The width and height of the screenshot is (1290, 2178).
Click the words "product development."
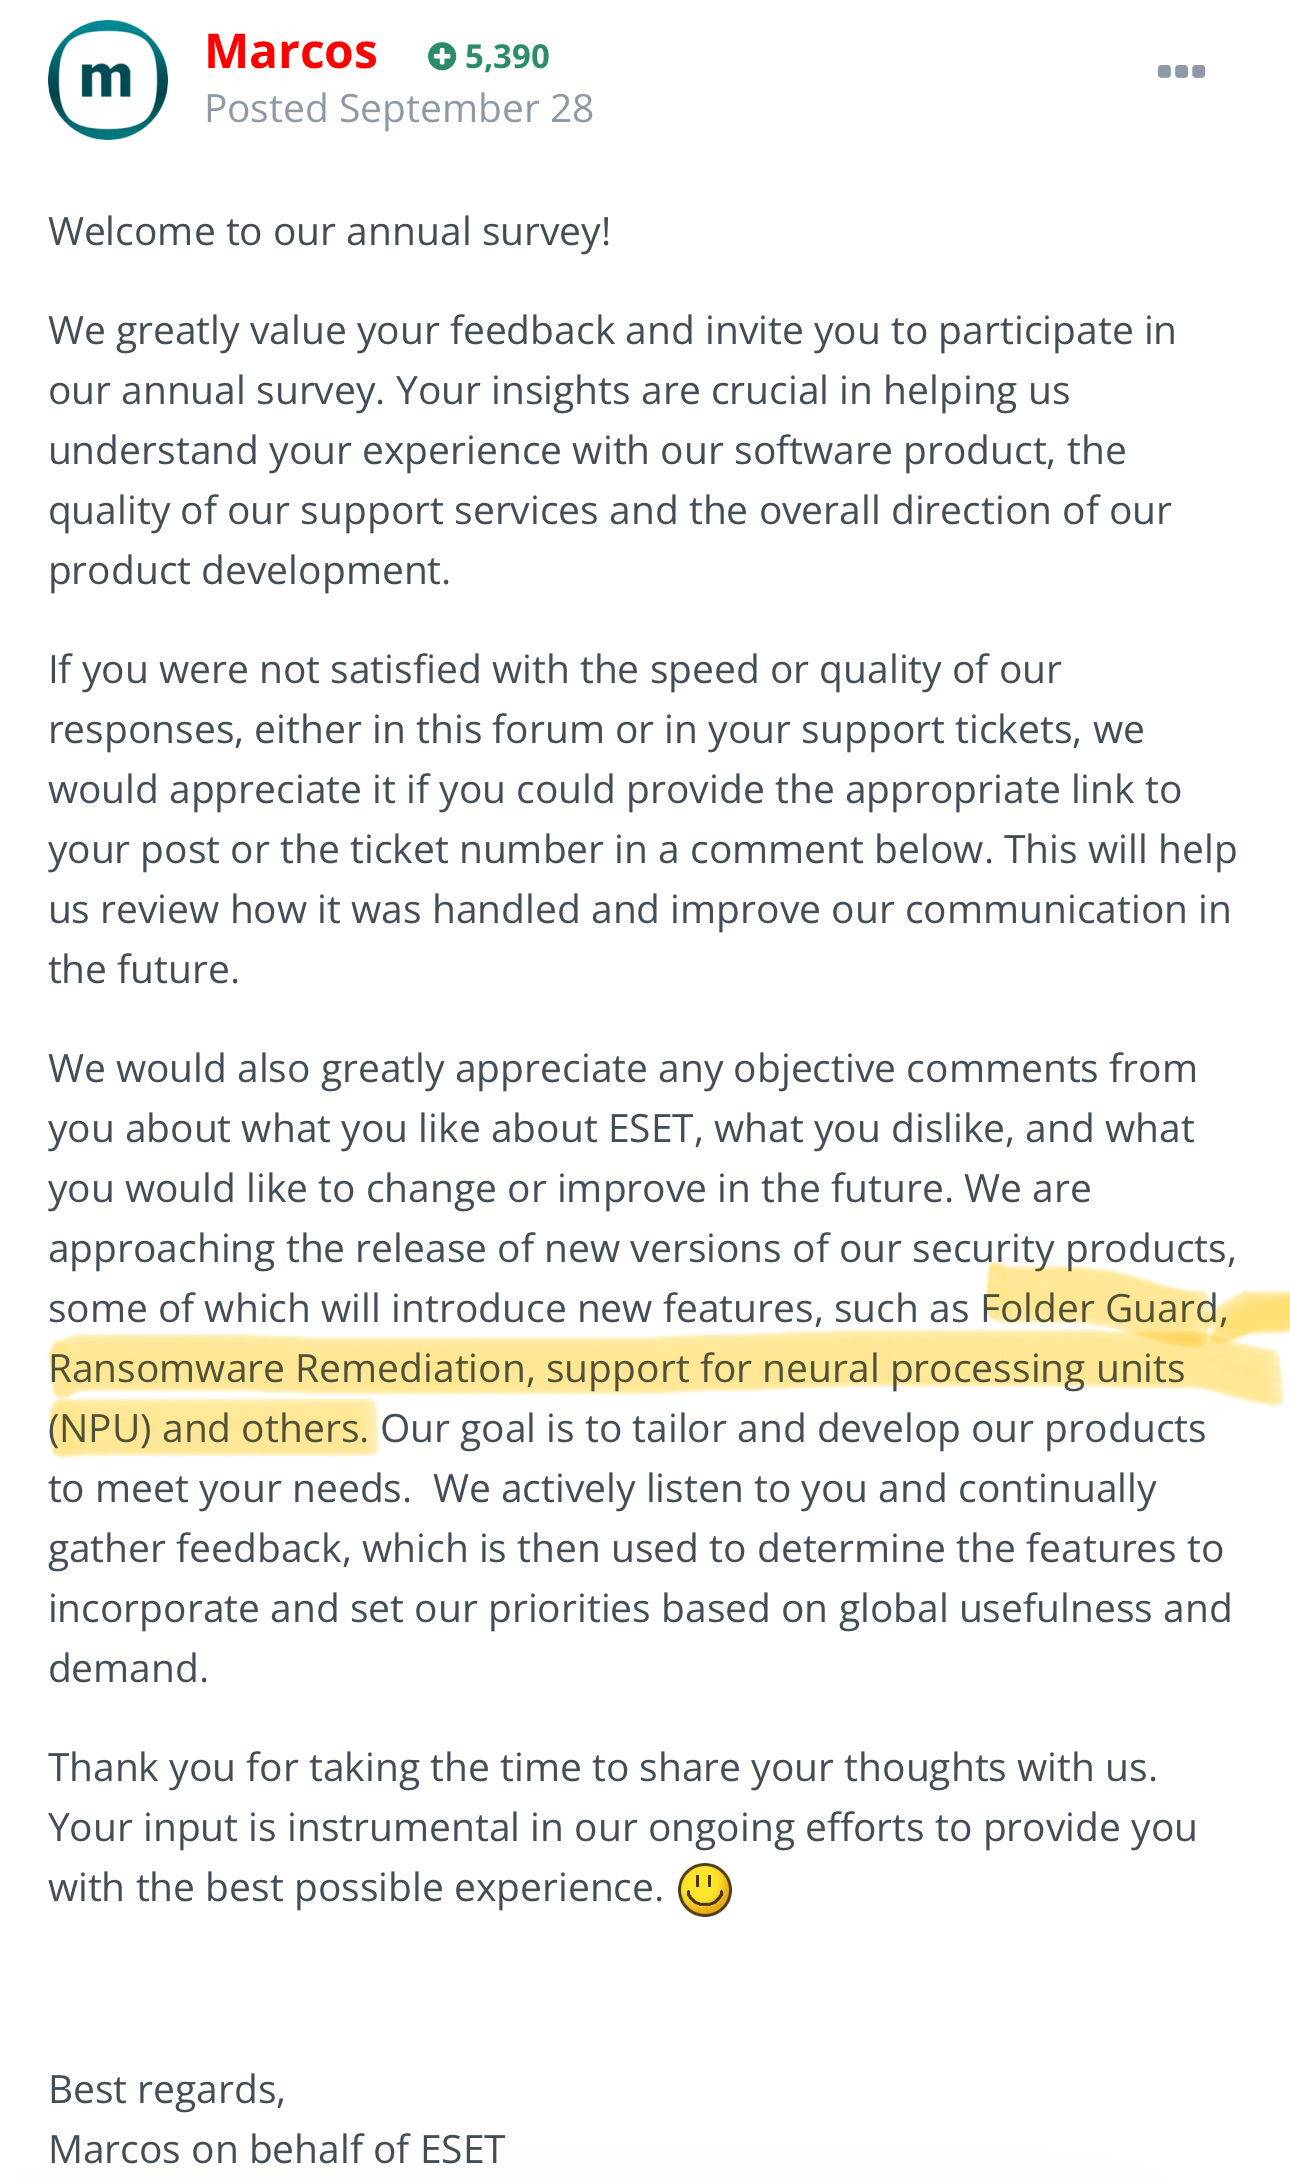250,571
